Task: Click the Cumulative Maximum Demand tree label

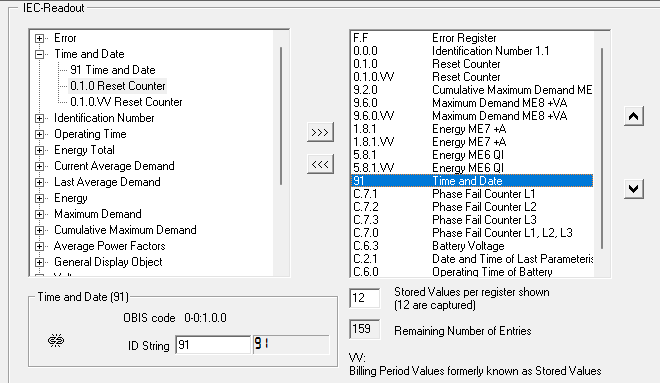Action: (125, 230)
